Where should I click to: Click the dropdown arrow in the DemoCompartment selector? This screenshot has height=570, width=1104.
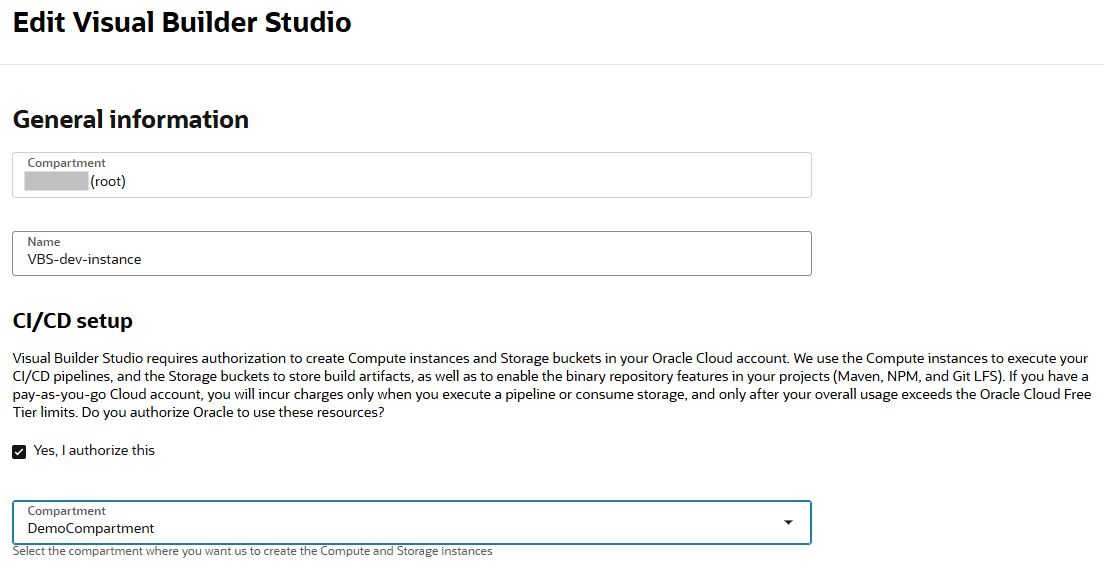(x=788, y=522)
